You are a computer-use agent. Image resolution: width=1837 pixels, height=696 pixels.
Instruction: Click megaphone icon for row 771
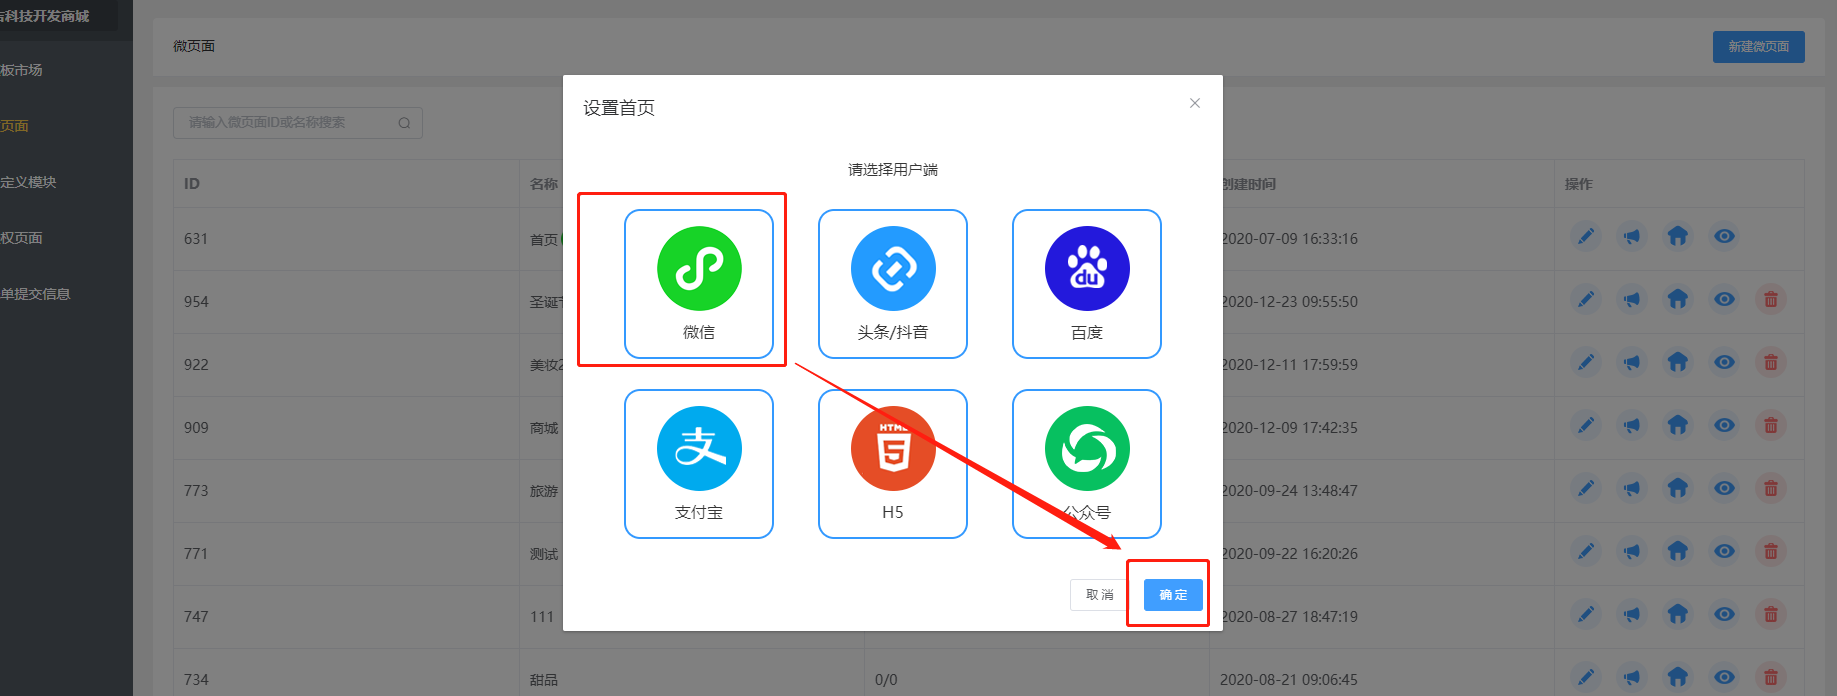(1632, 552)
